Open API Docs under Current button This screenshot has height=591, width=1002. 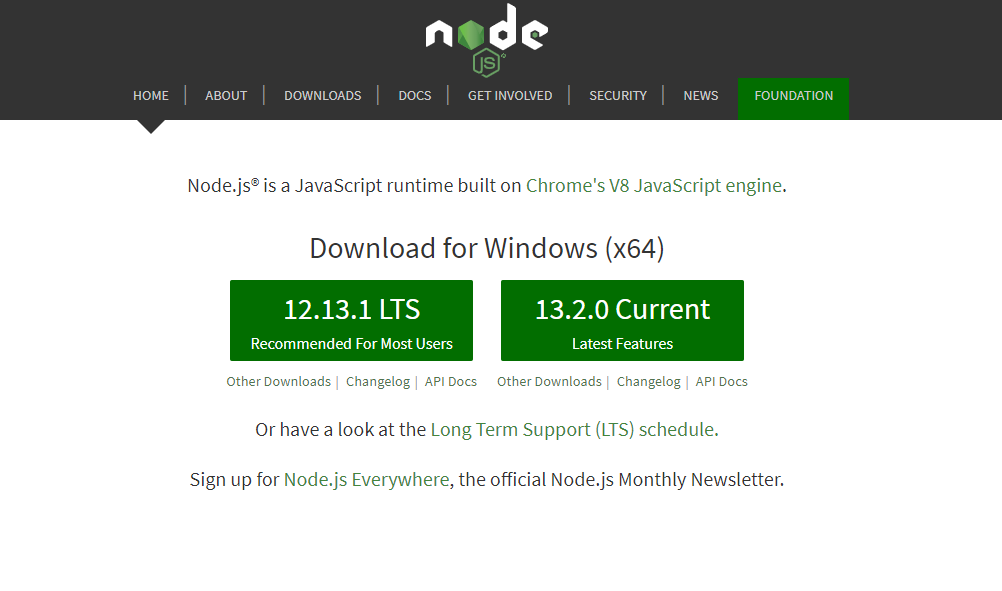721,381
